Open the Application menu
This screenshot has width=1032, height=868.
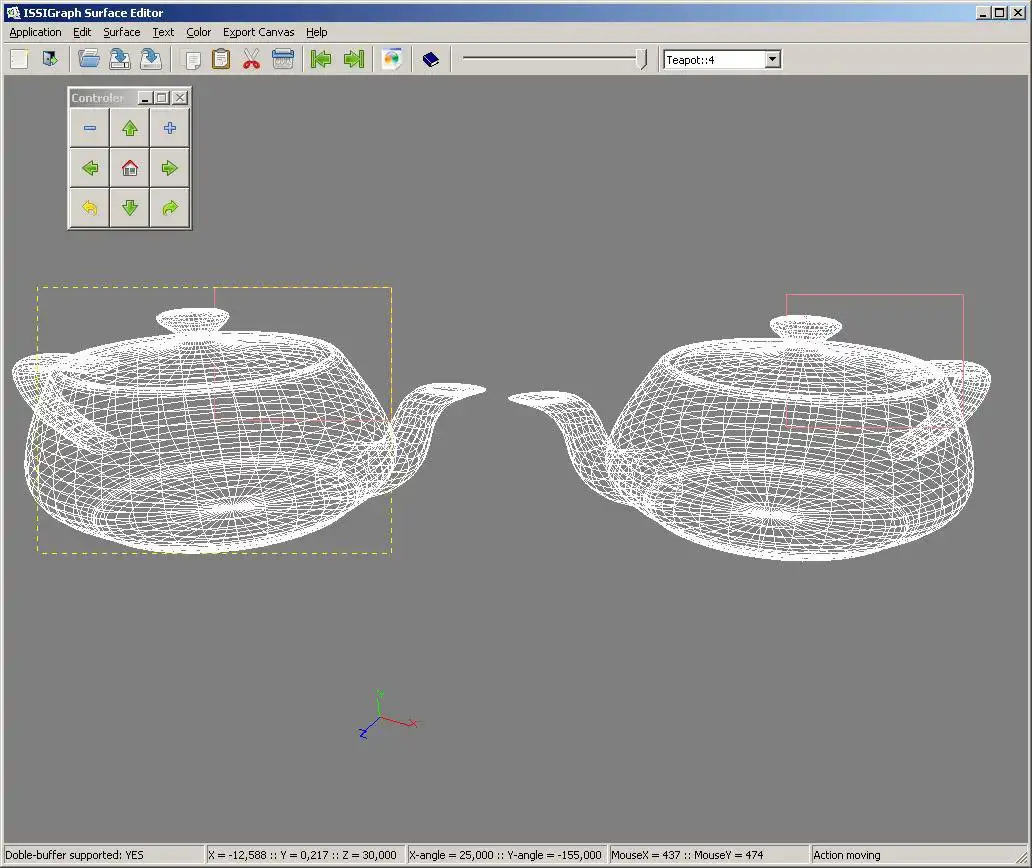click(x=36, y=32)
